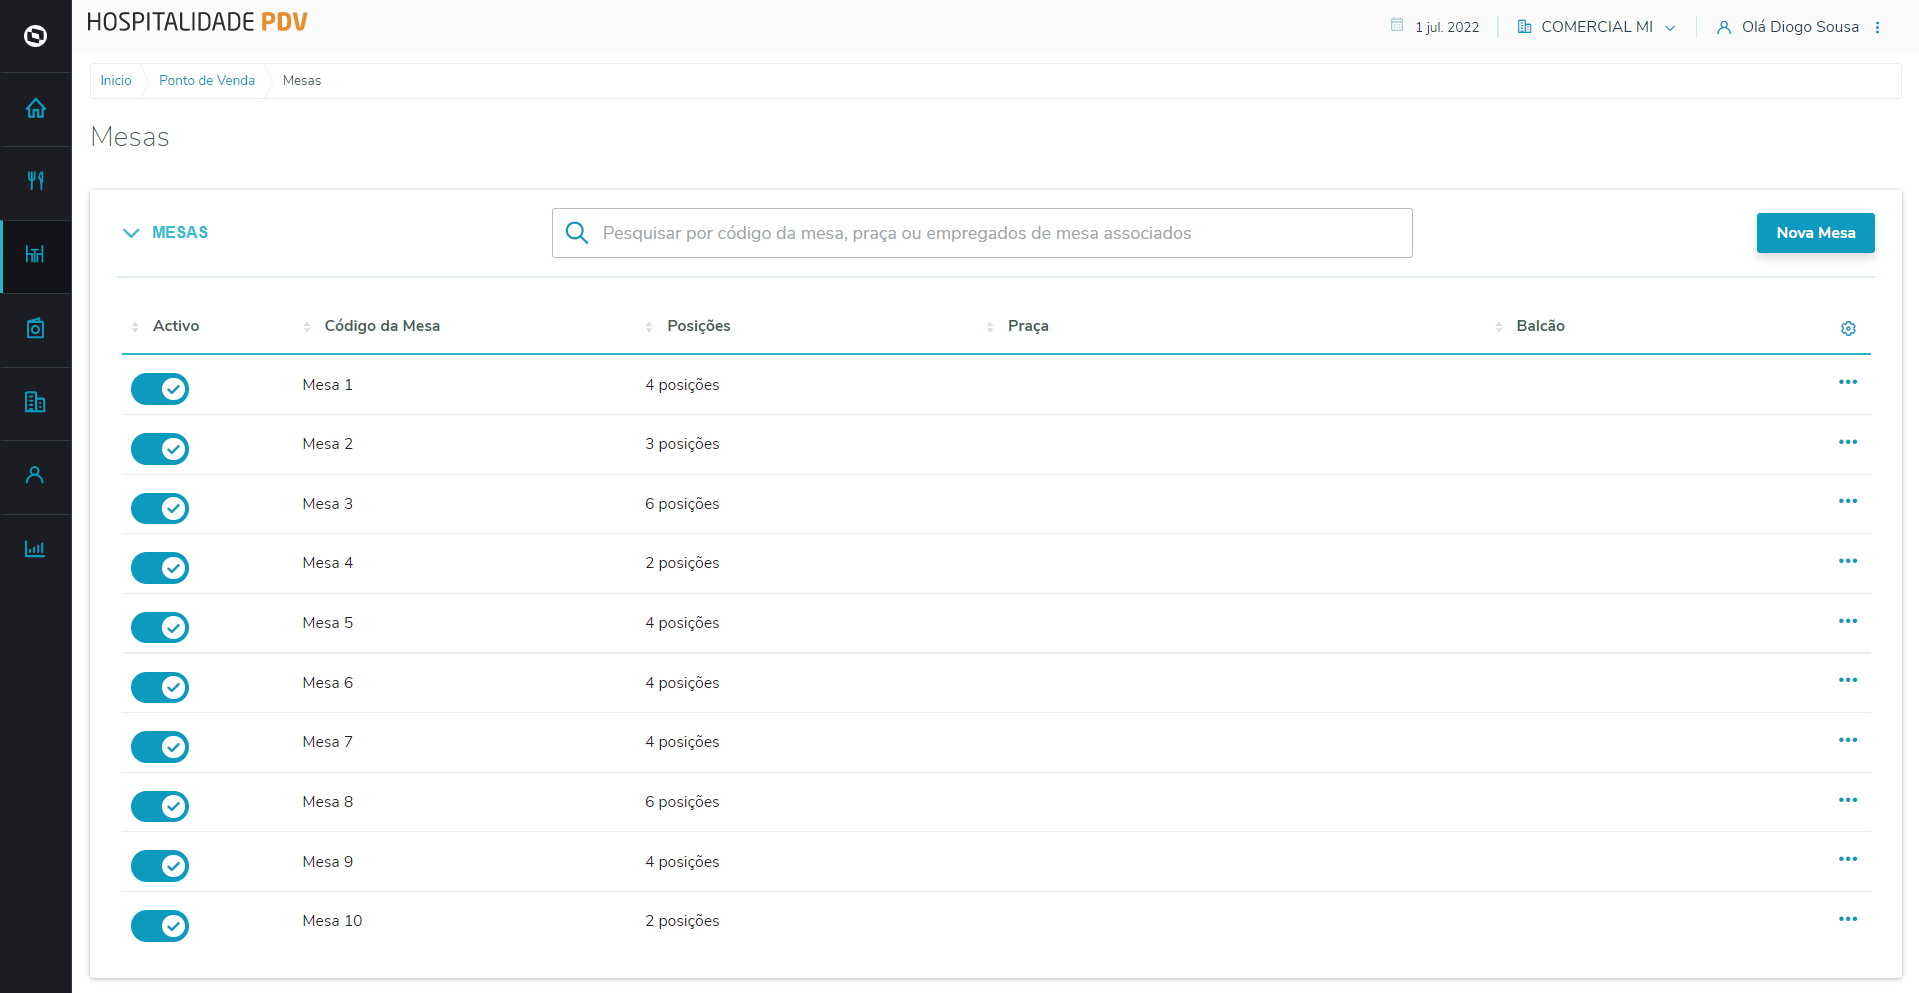1919x993 pixels.
Task: Open the reports bar chart icon
Action: tap(35, 549)
